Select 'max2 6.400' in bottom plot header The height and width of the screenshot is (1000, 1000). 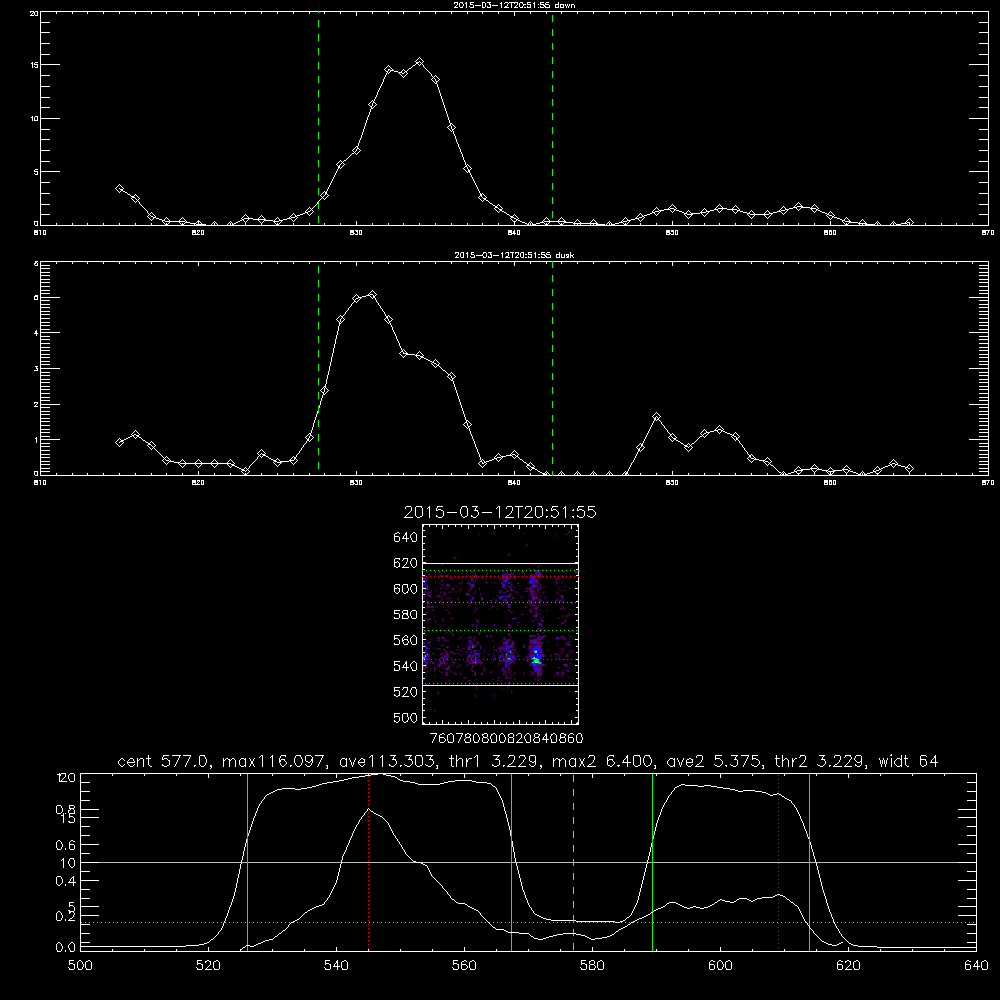coord(602,761)
